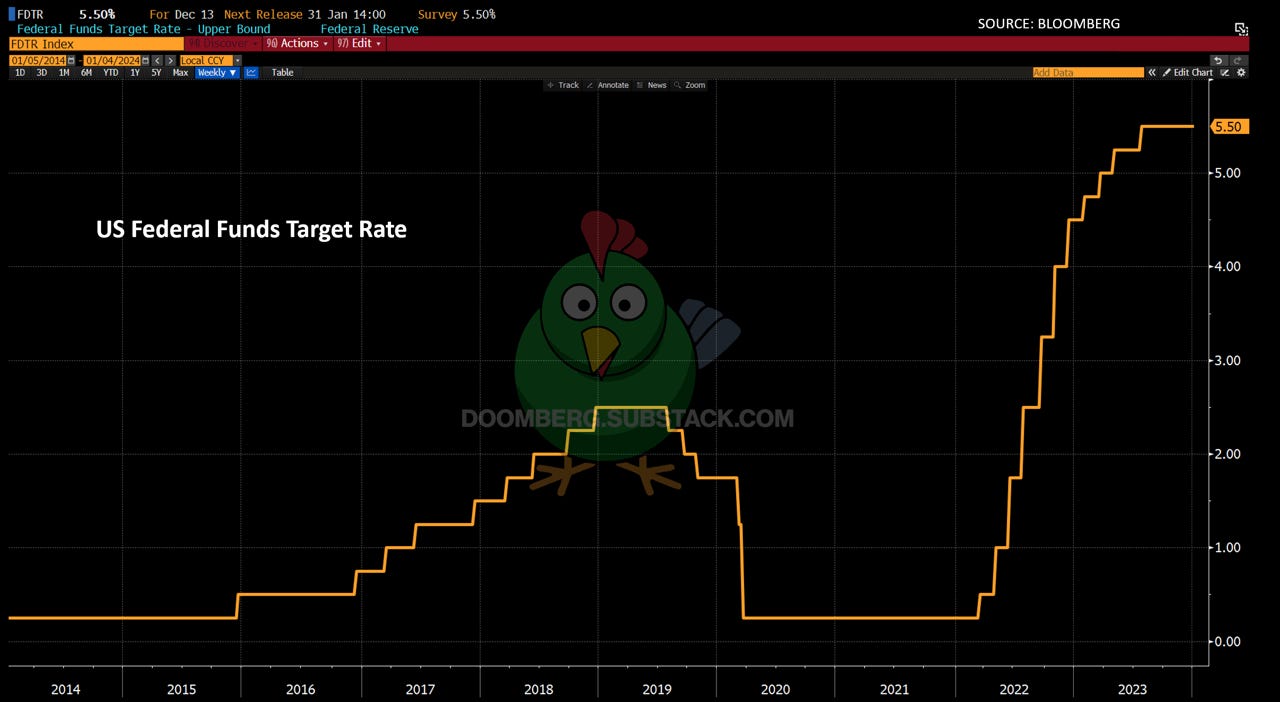
Task: Enable Track crosshair tool
Action: pyautogui.click(x=563, y=86)
